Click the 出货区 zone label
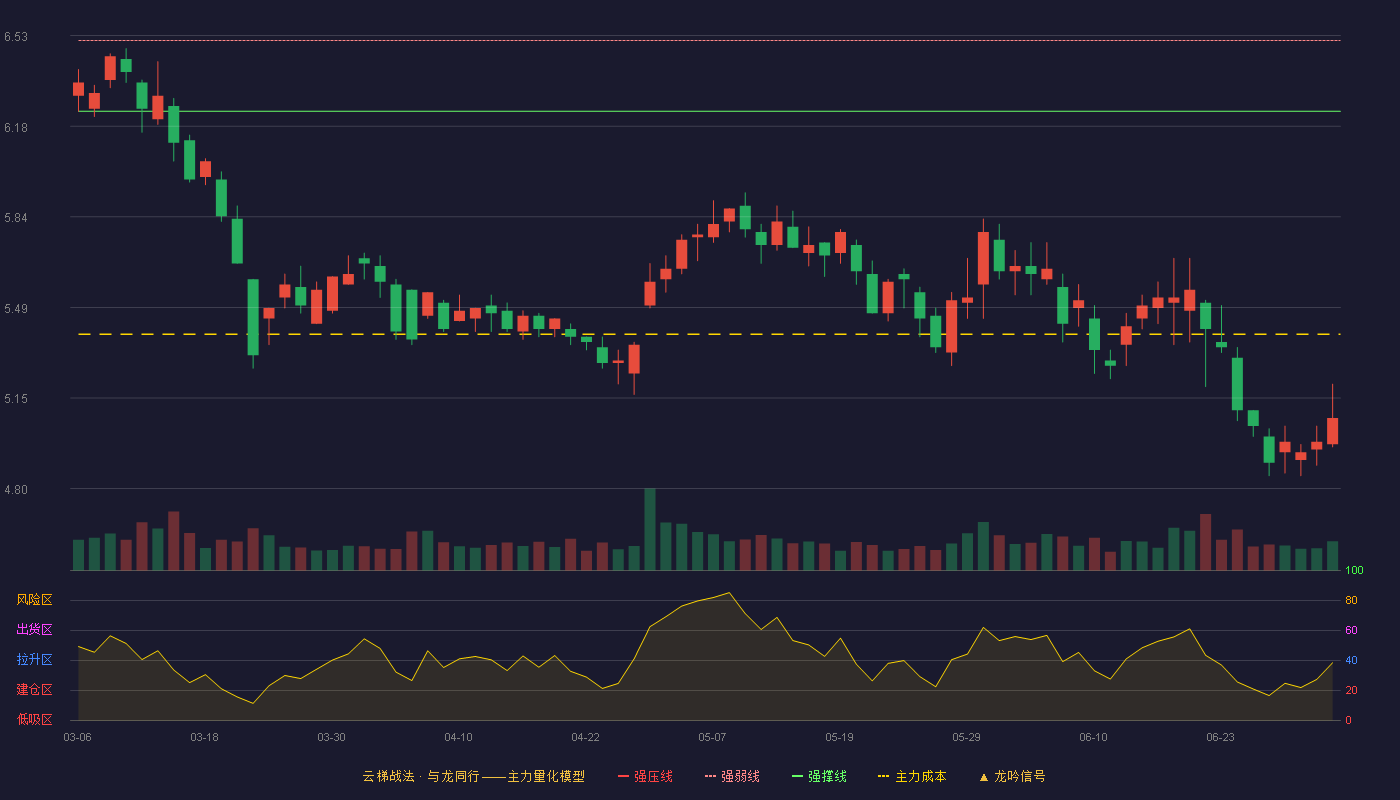 point(34,630)
